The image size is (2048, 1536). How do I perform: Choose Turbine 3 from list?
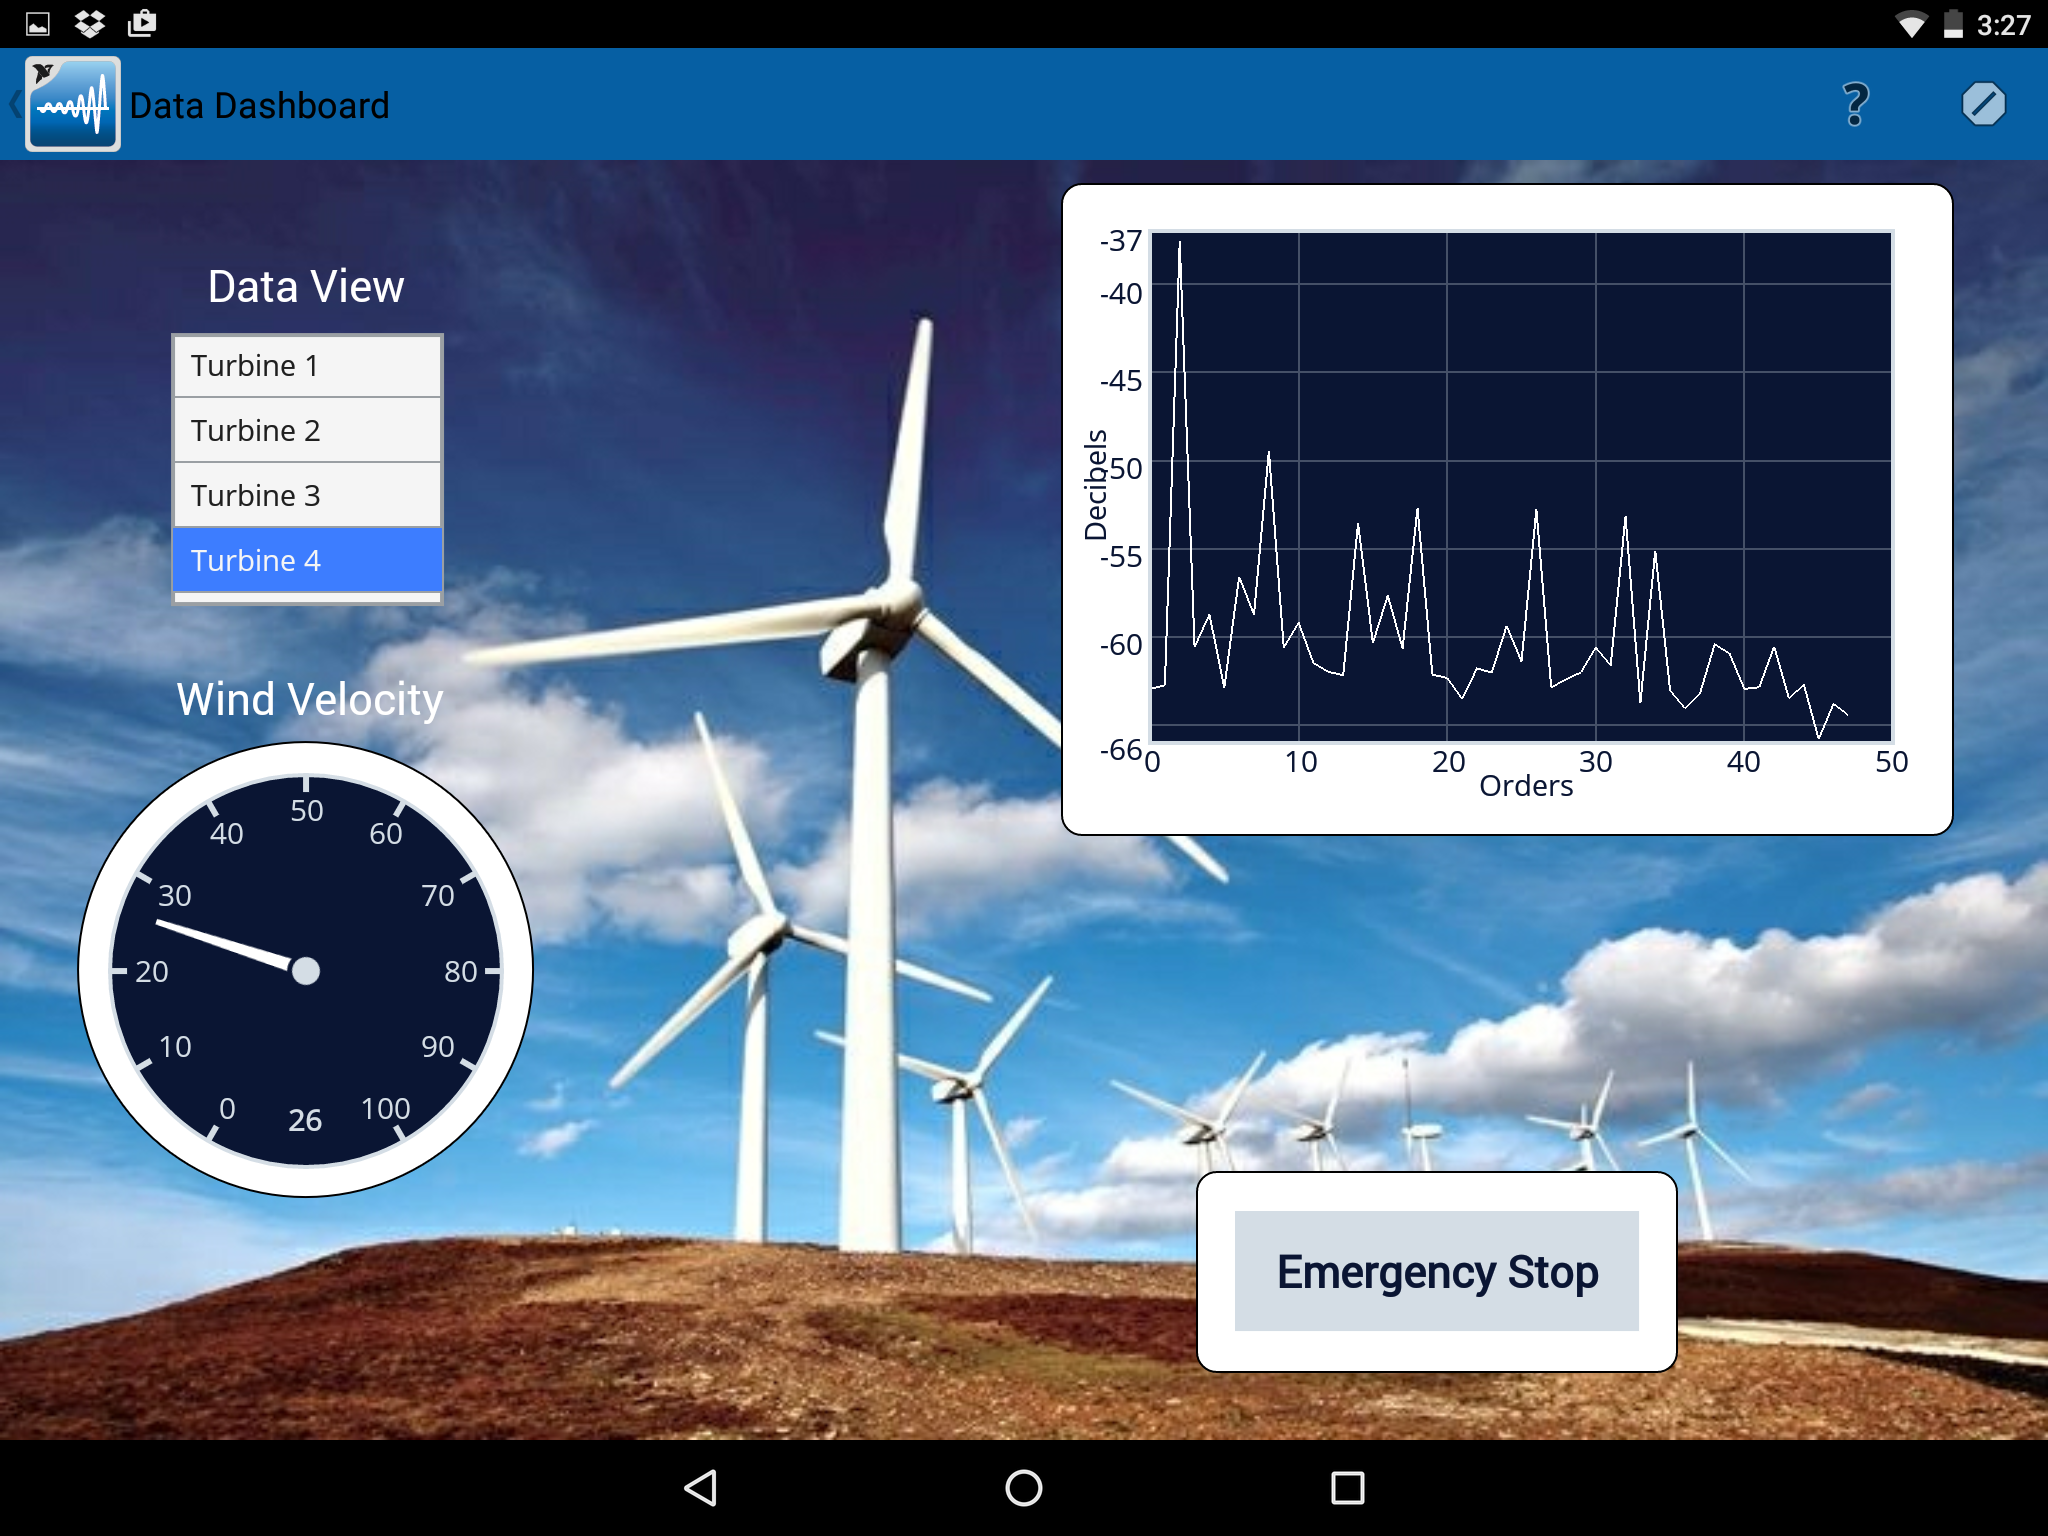coord(307,496)
